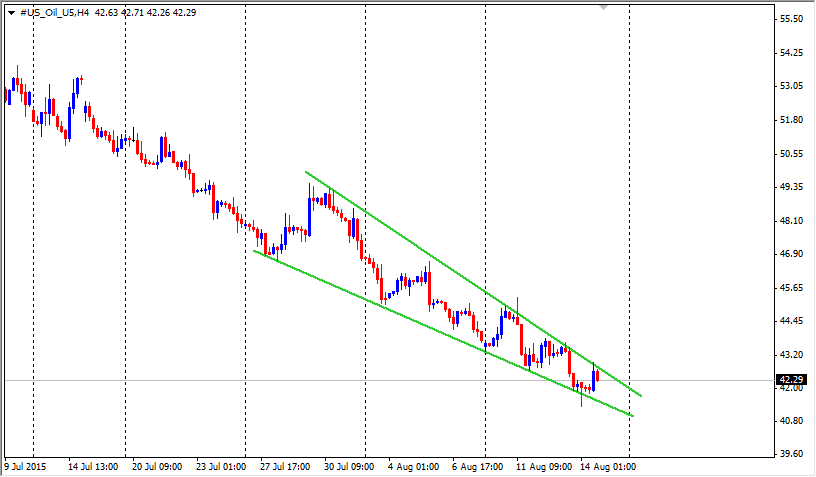816x477 pixels.
Task: Click the 43.20 price axis label
Action: [792, 354]
